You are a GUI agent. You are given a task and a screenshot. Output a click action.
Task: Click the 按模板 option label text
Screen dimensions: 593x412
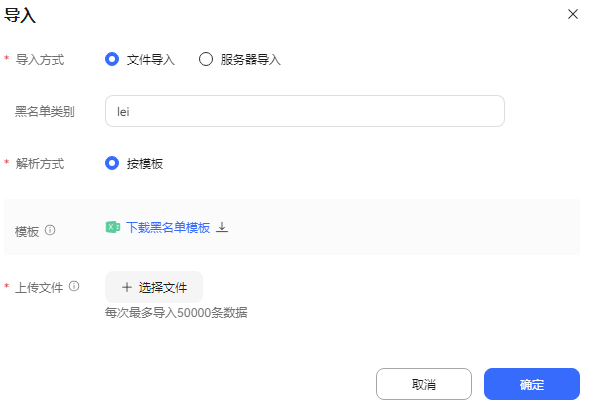pyautogui.click(x=145, y=164)
